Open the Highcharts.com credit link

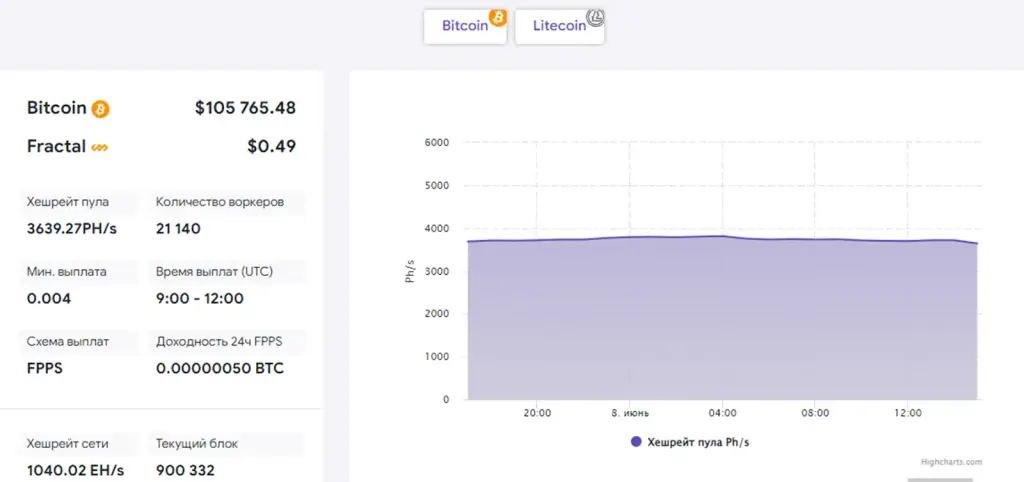pos(952,462)
